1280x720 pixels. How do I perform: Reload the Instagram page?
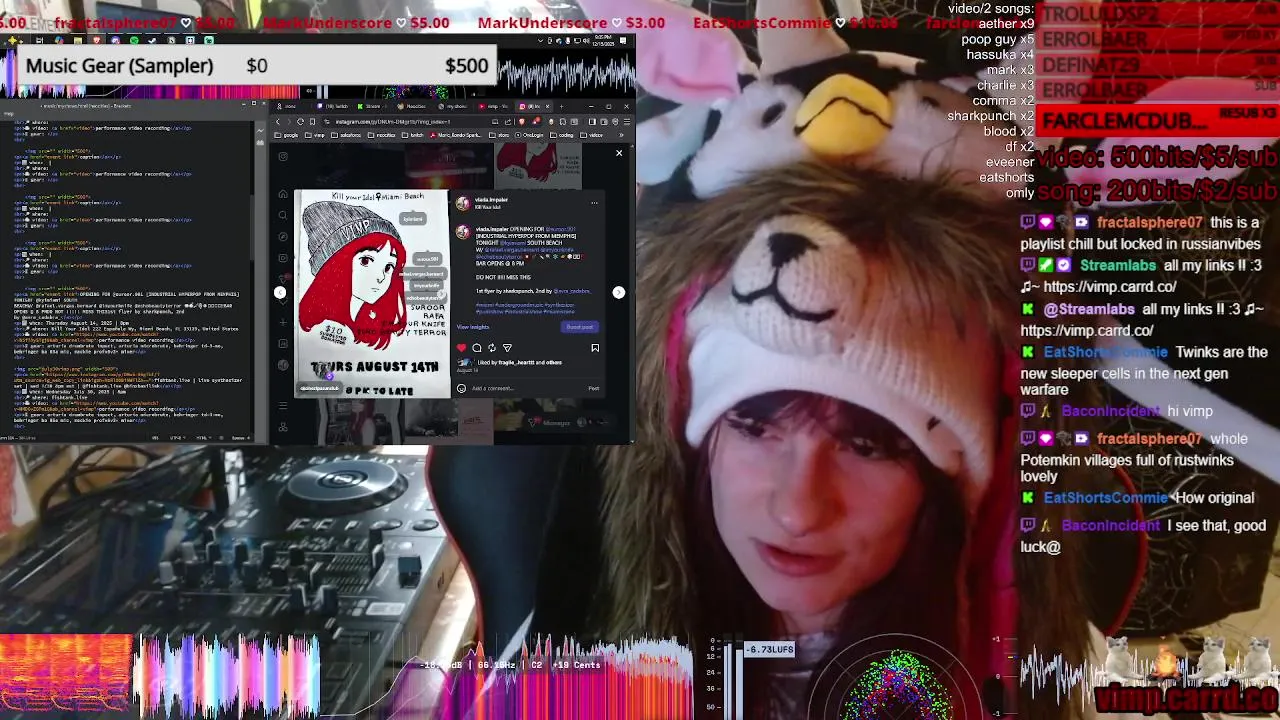coord(300,122)
